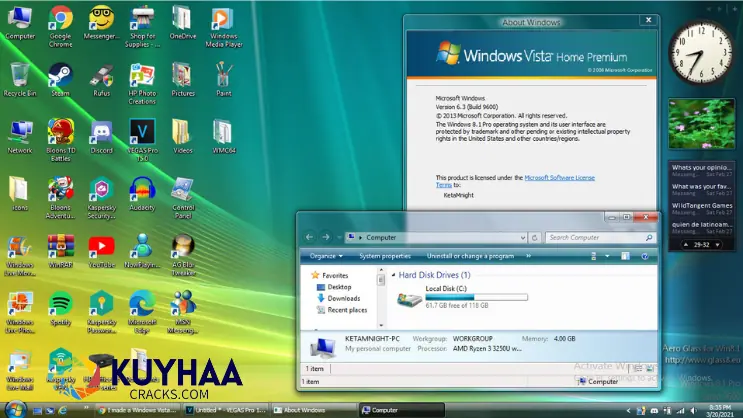Open the change view options dropdown arrow

coord(608,256)
